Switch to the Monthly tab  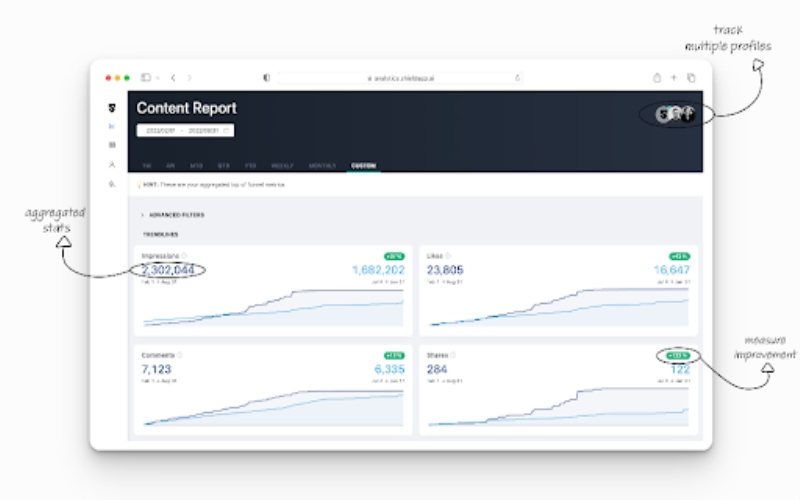click(322, 165)
